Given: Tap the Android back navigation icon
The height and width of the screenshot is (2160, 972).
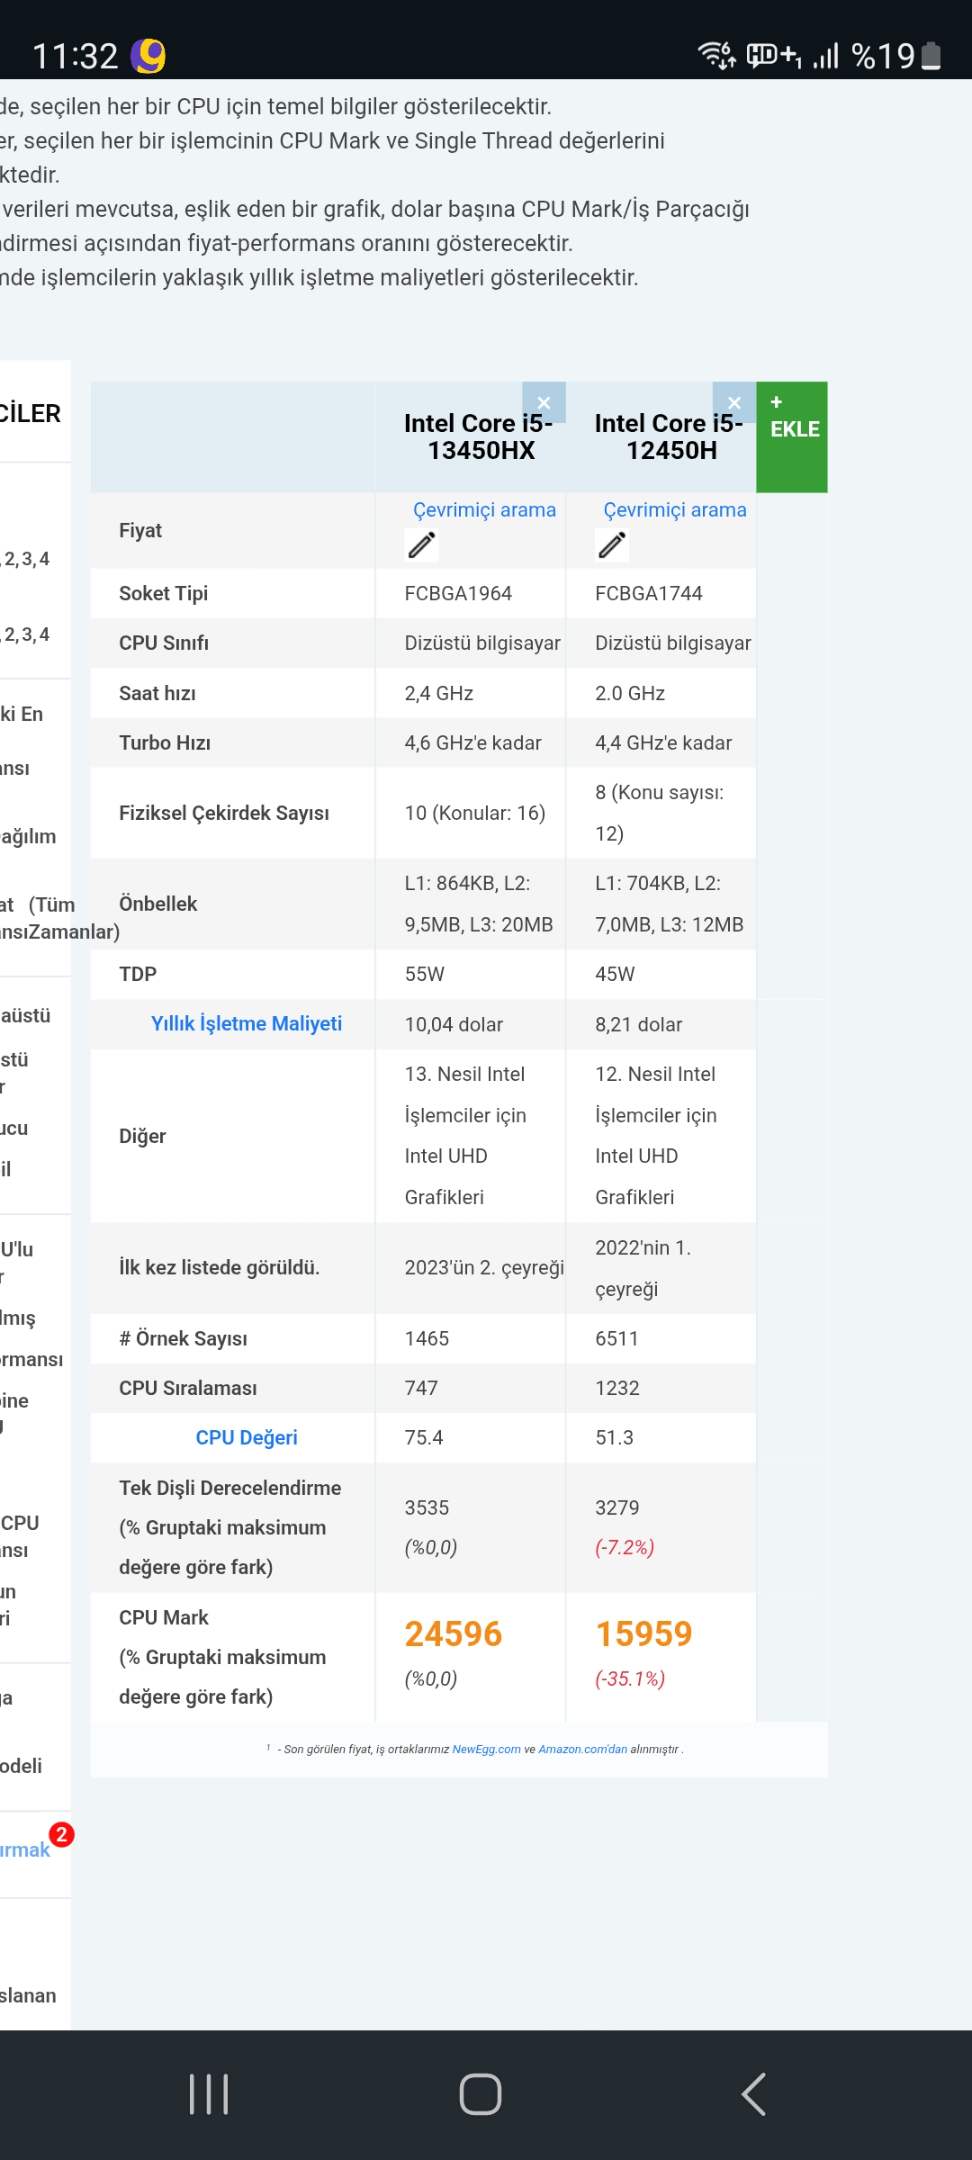Looking at the screenshot, I should 754,2094.
